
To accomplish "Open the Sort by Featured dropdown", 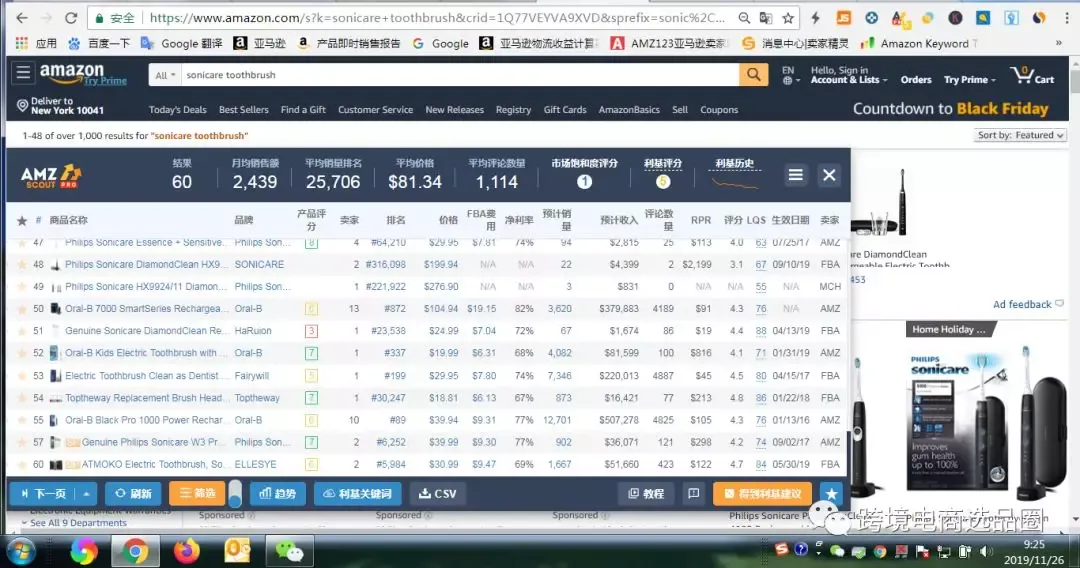I will [x=1020, y=136].
